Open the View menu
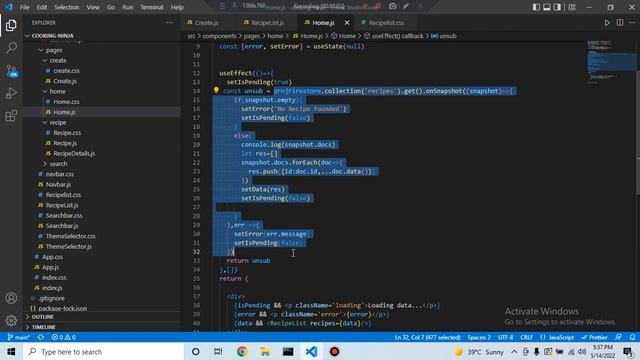Viewport: 640px width, 360px height. point(93,7)
